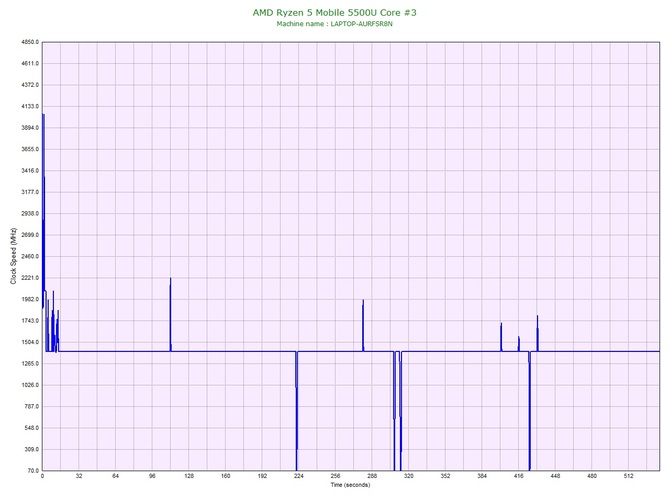Click the 2938.0 y-axis value
This screenshot has height=502, width=670.
[x=29, y=214]
